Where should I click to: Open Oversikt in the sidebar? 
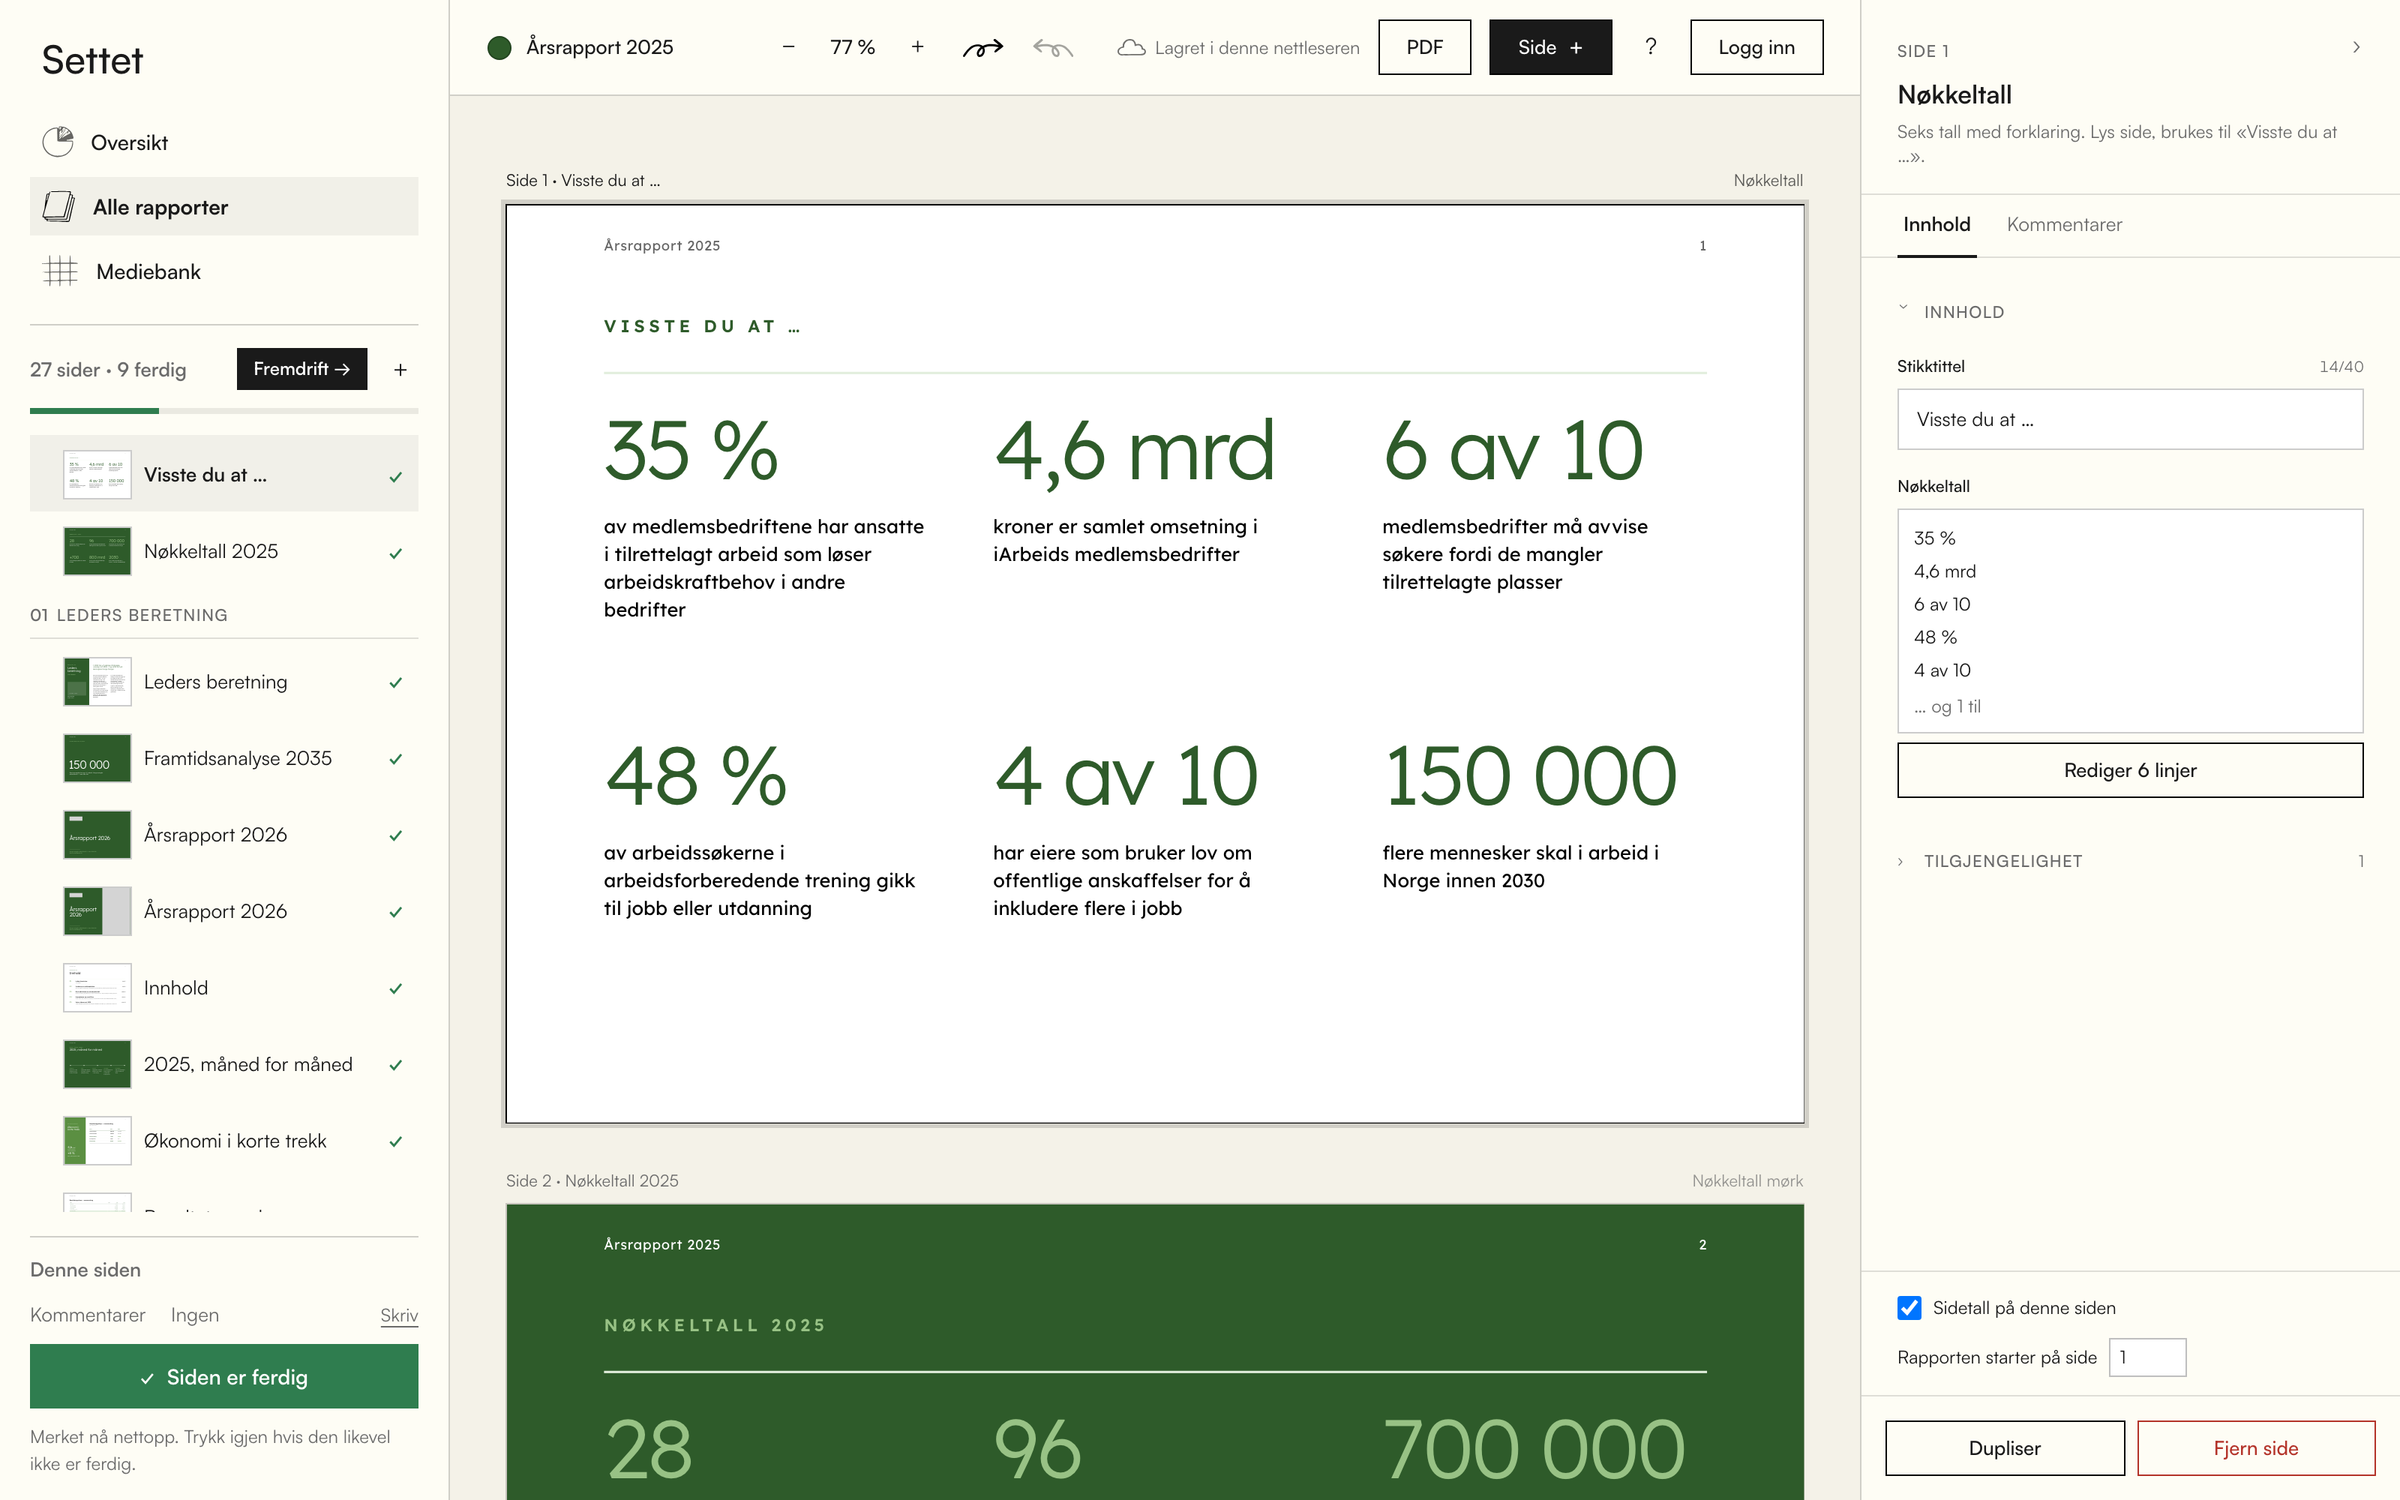(x=224, y=142)
